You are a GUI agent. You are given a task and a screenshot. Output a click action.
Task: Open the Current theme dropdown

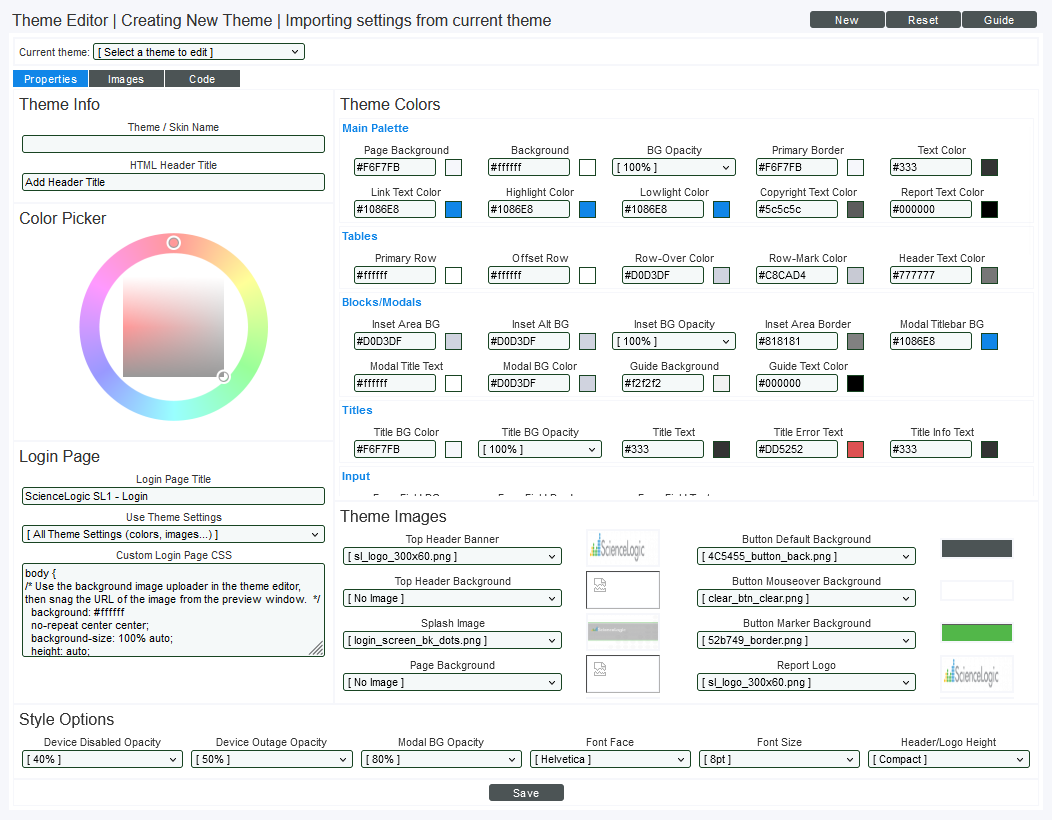(199, 52)
